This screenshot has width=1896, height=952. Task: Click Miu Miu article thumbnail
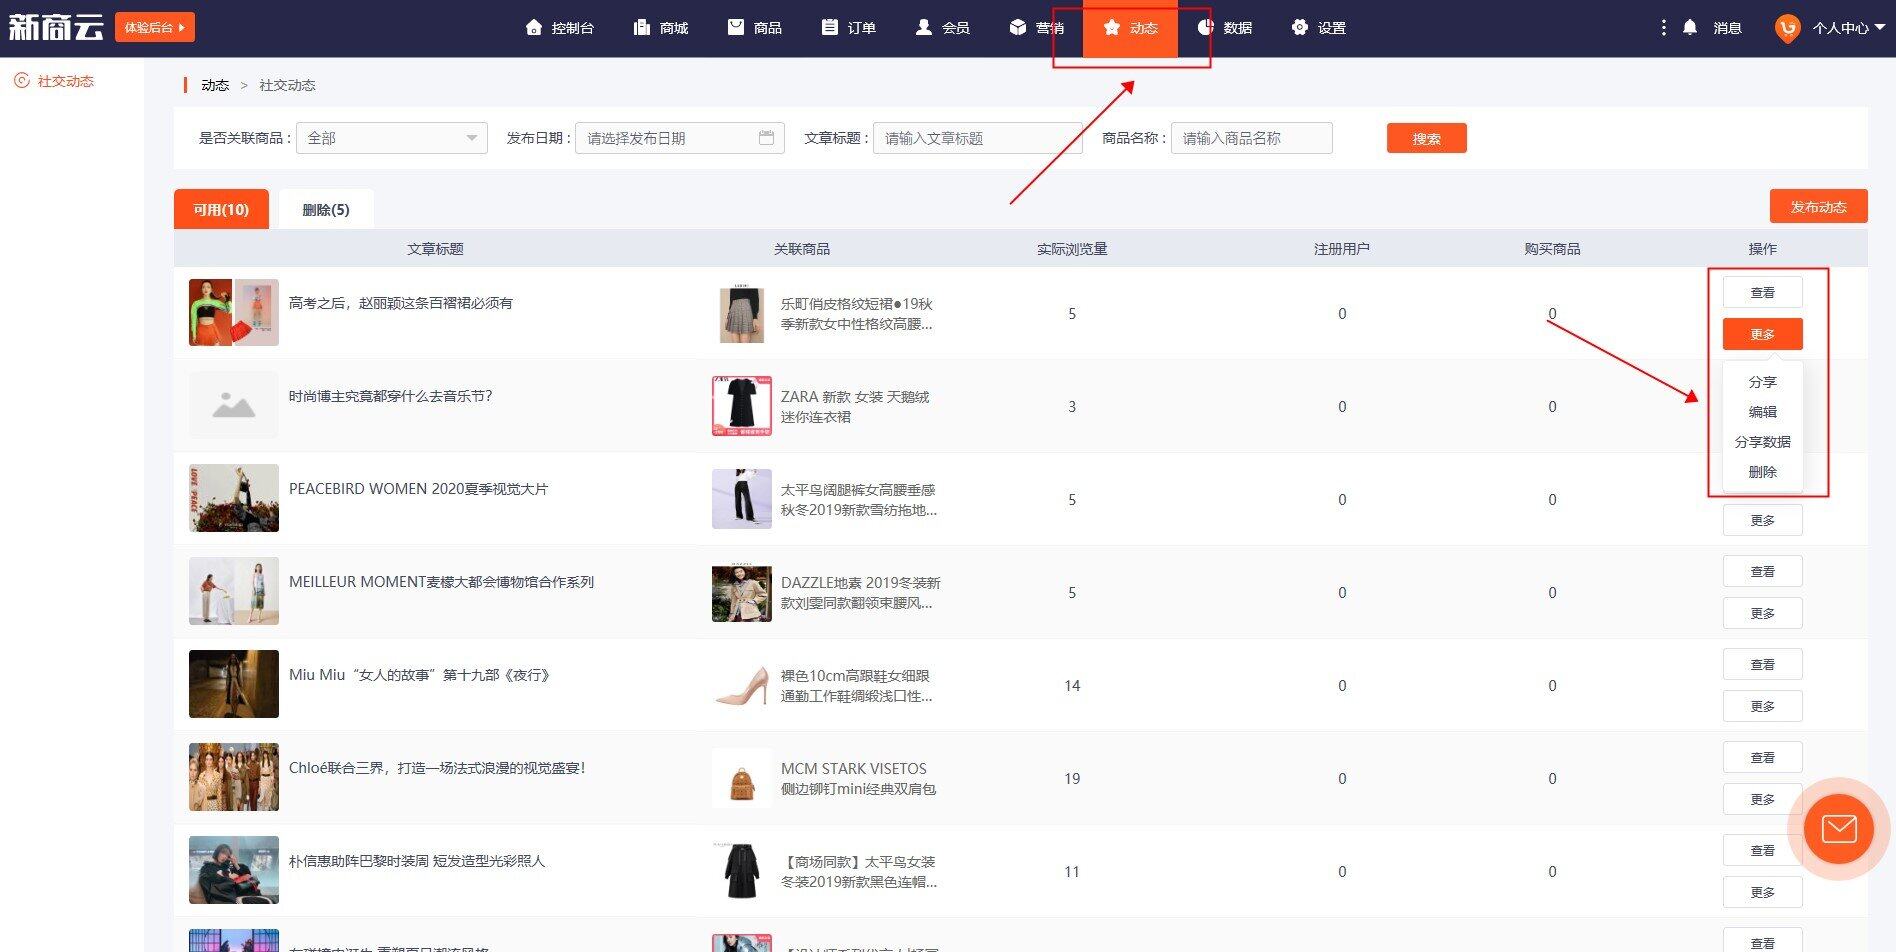[234, 684]
